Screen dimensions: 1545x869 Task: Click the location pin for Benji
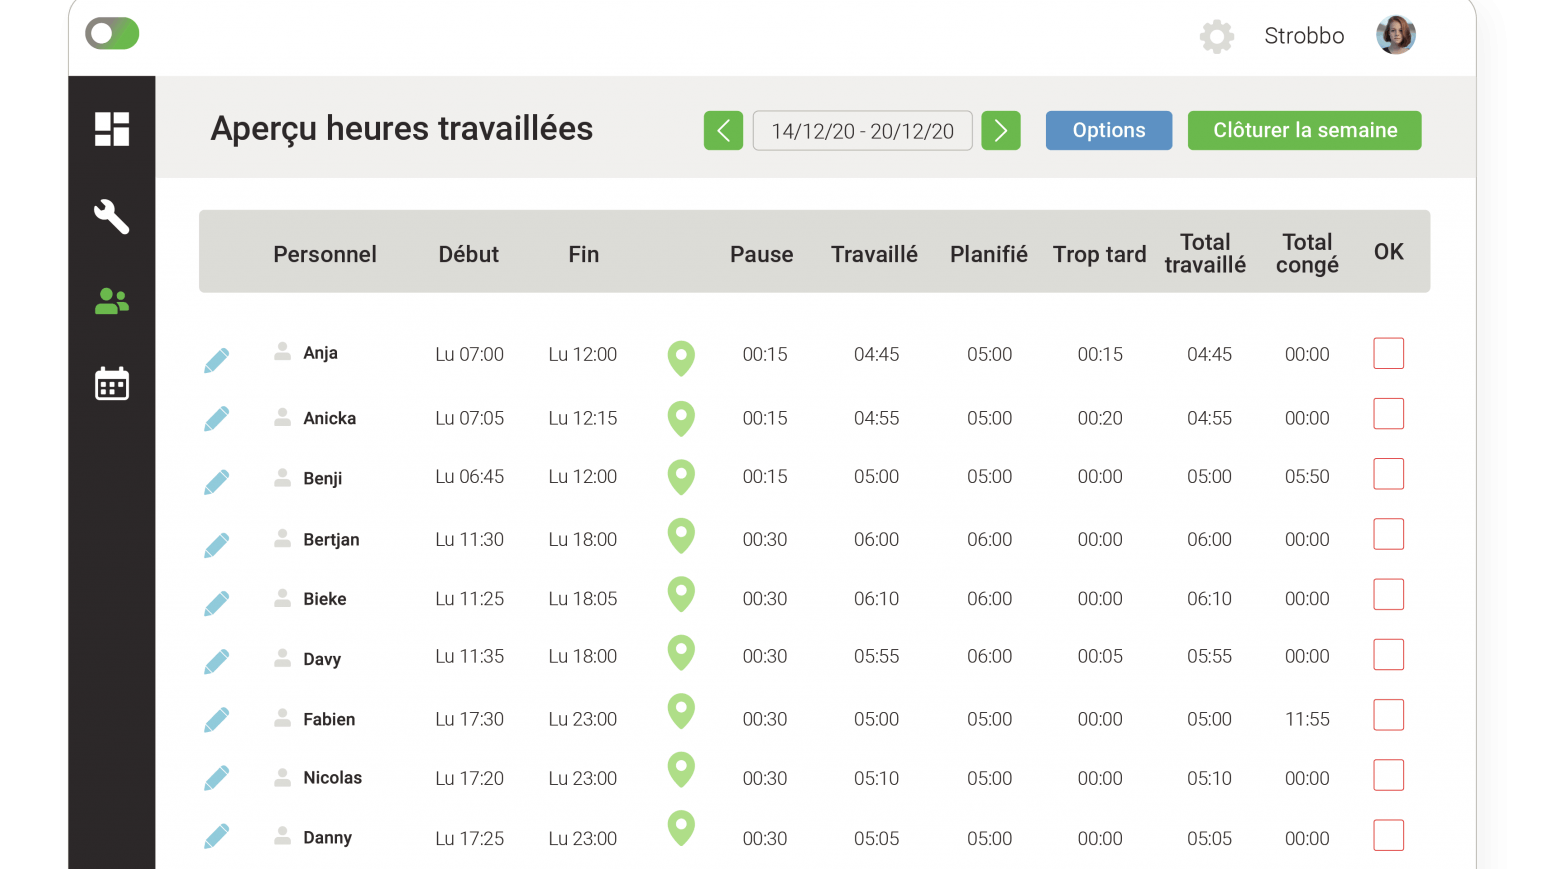681,477
